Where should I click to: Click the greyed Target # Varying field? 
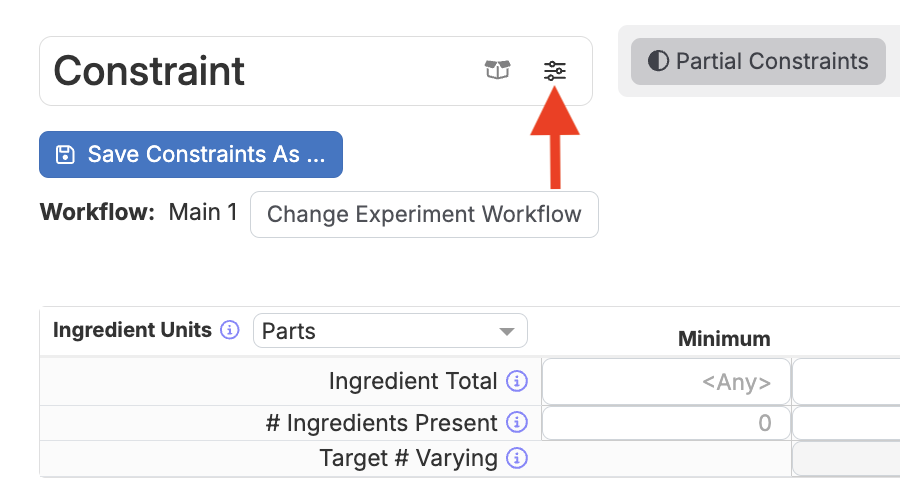tap(846, 459)
